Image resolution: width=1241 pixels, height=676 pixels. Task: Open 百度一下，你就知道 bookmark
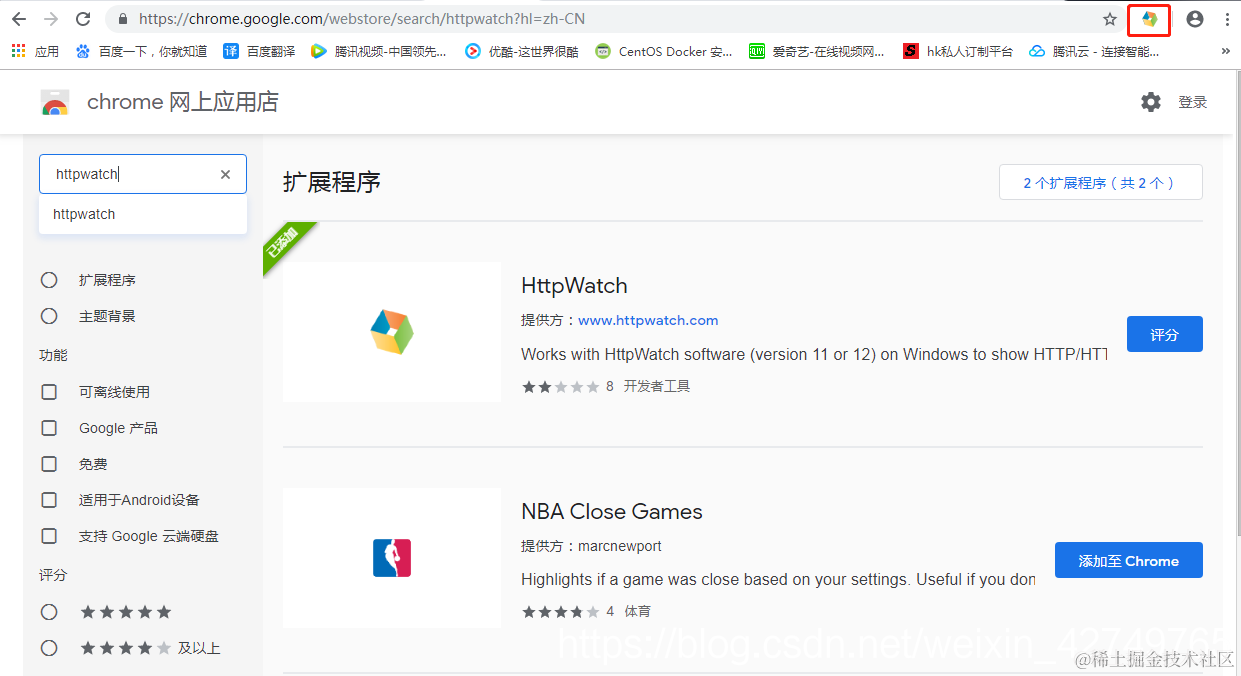pos(141,51)
